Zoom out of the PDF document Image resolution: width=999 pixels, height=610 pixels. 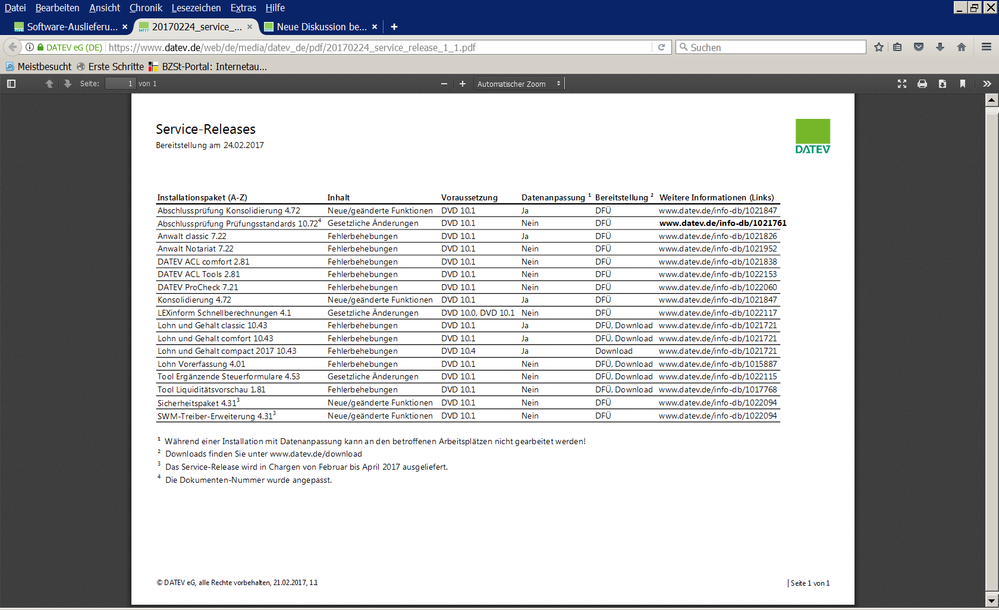(444, 84)
